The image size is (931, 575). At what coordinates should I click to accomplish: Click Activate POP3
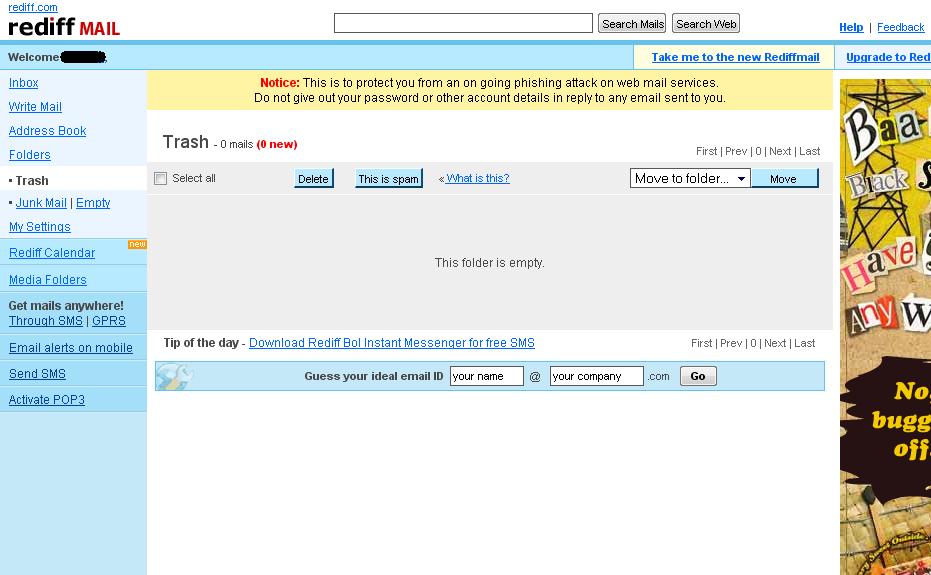(x=47, y=400)
